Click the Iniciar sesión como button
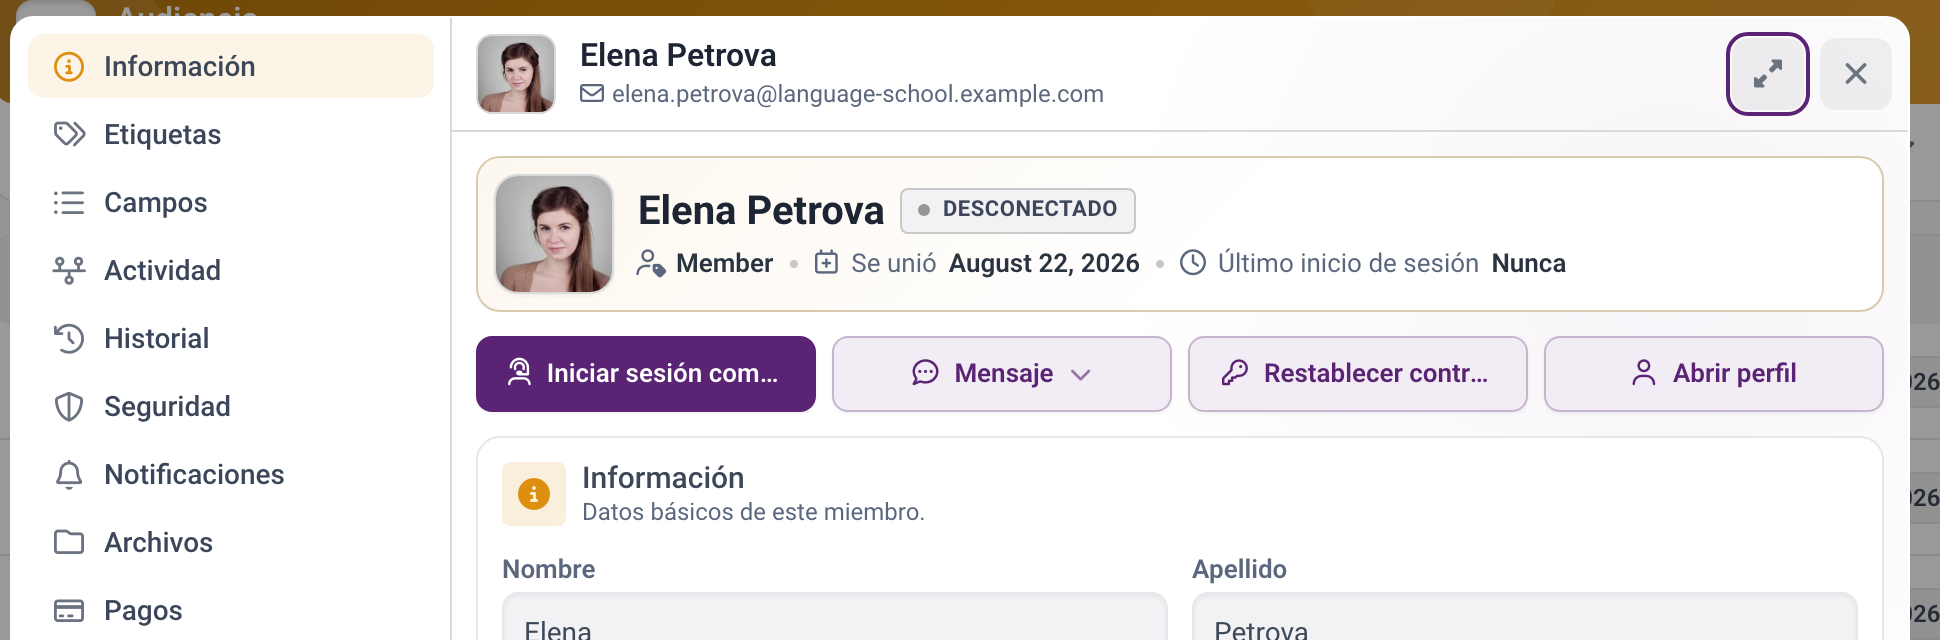1940x640 pixels. [646, 374]
